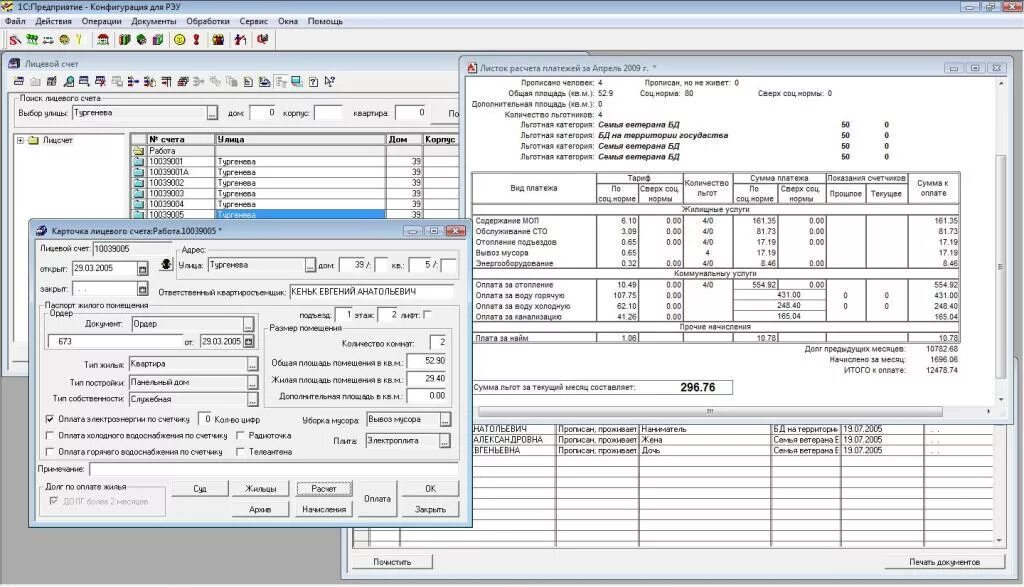1024x587 pixels.
Task: Click the Почистить button
Action: point(392,562)
